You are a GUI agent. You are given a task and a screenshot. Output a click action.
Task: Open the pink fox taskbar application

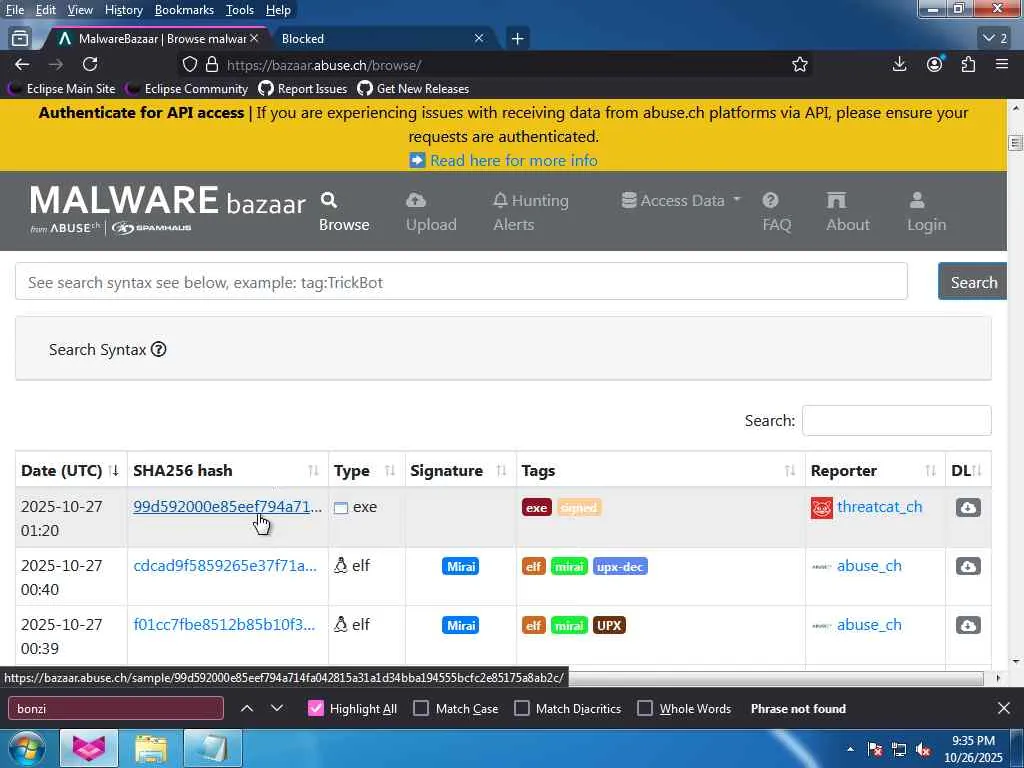tap(89, 748)
